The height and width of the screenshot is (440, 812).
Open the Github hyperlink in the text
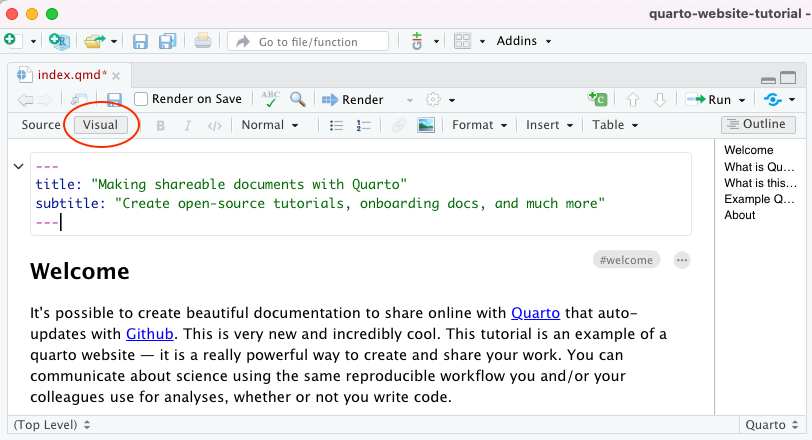click(x=151, y=333)
